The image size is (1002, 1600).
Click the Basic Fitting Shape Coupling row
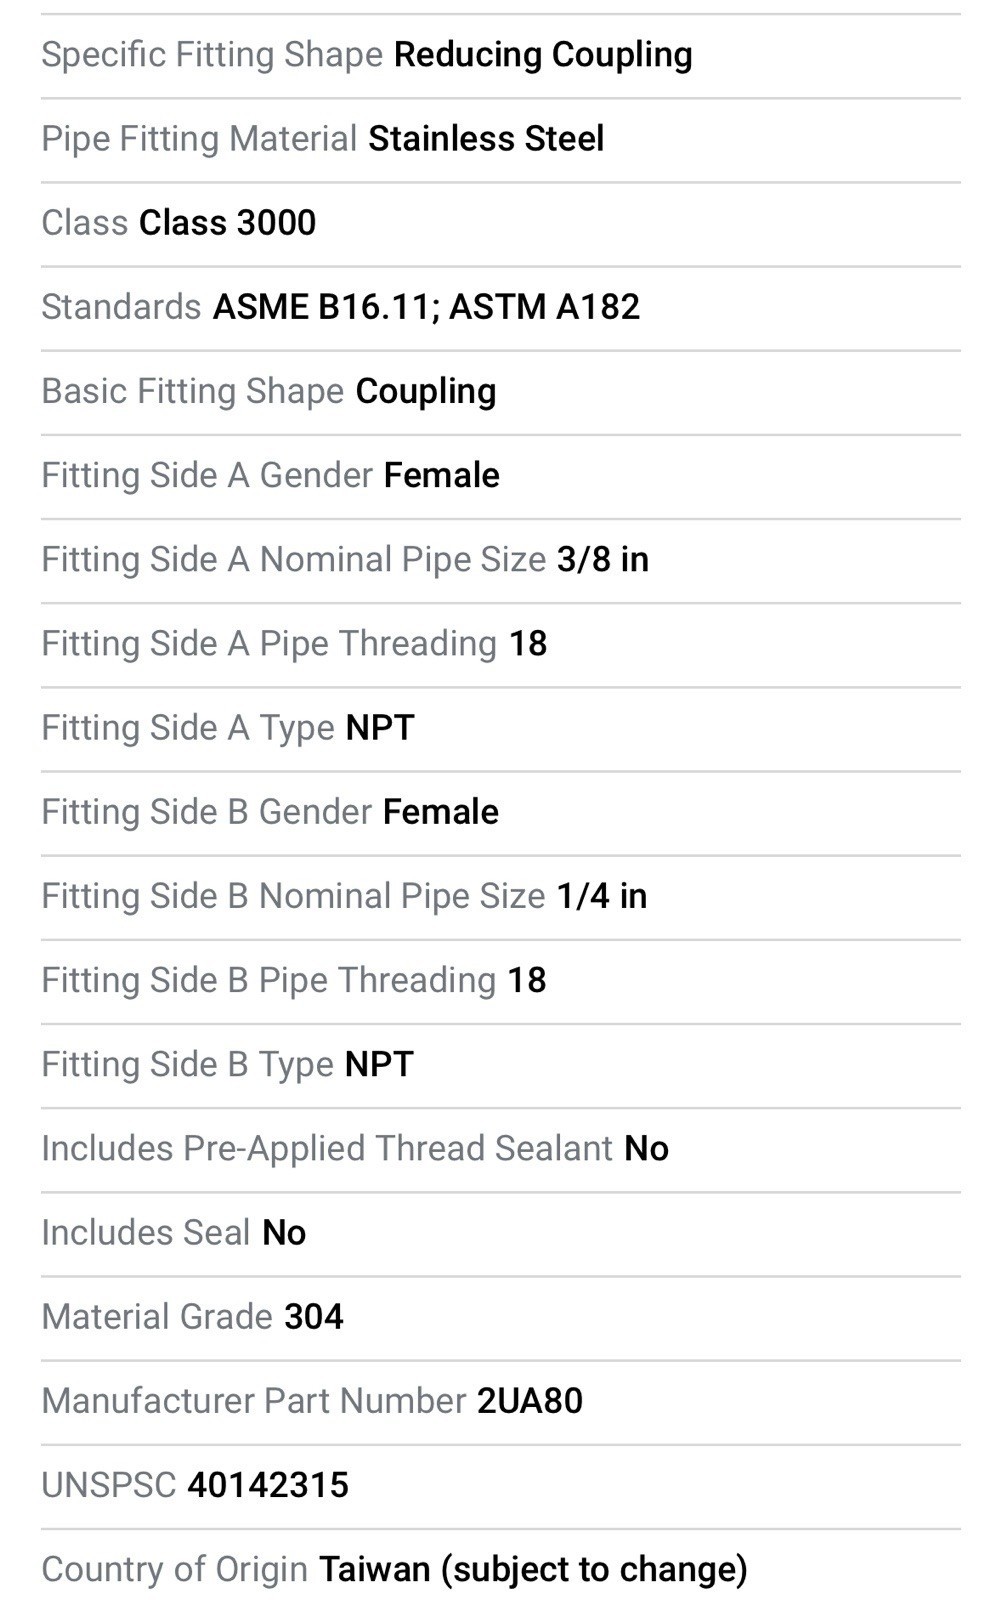tap(501, 392)
